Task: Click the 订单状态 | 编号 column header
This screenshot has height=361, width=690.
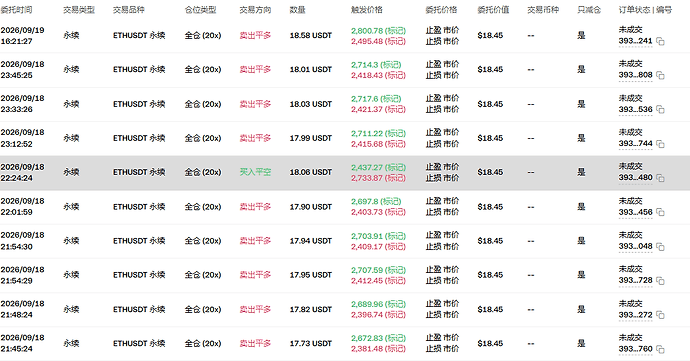Action: pos(645,10)
